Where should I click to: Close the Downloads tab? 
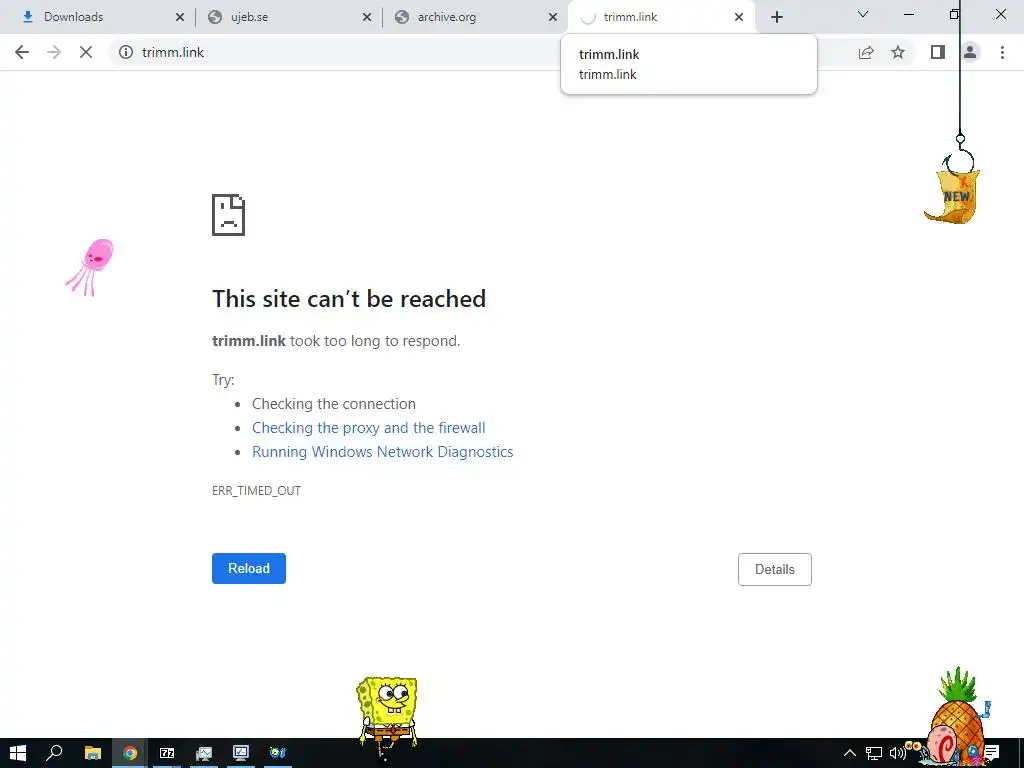180,17
